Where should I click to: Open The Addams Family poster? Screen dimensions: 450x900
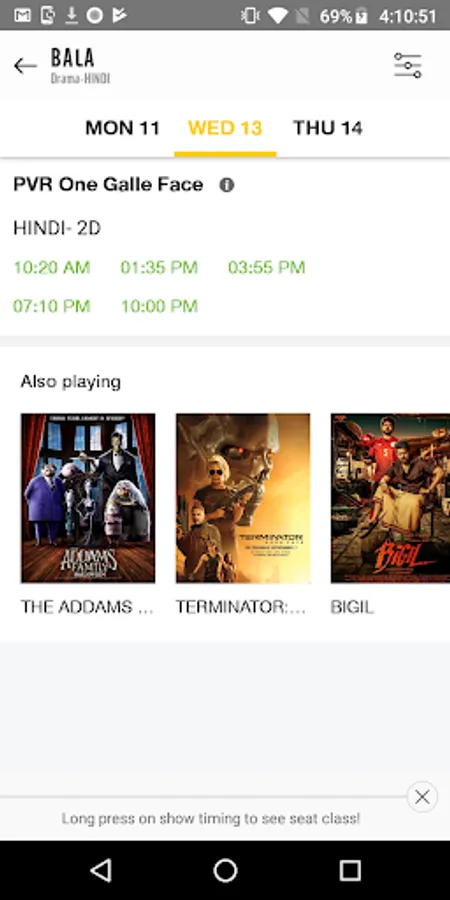[88, 498]
